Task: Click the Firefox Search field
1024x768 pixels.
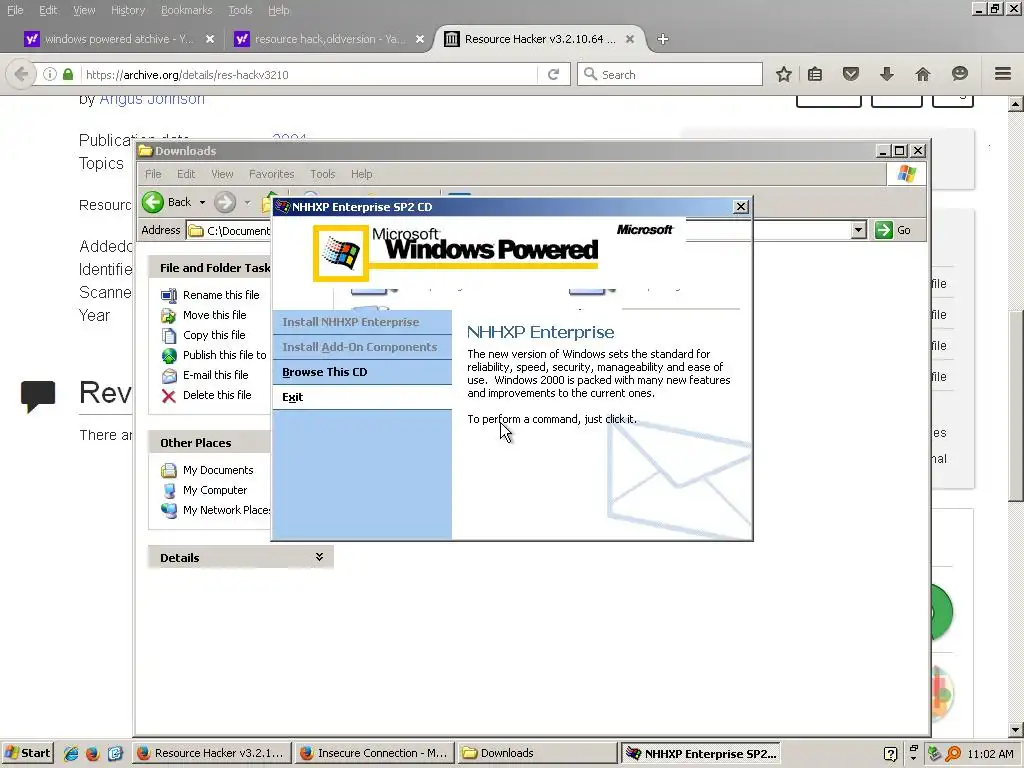Action: point(670,74)
